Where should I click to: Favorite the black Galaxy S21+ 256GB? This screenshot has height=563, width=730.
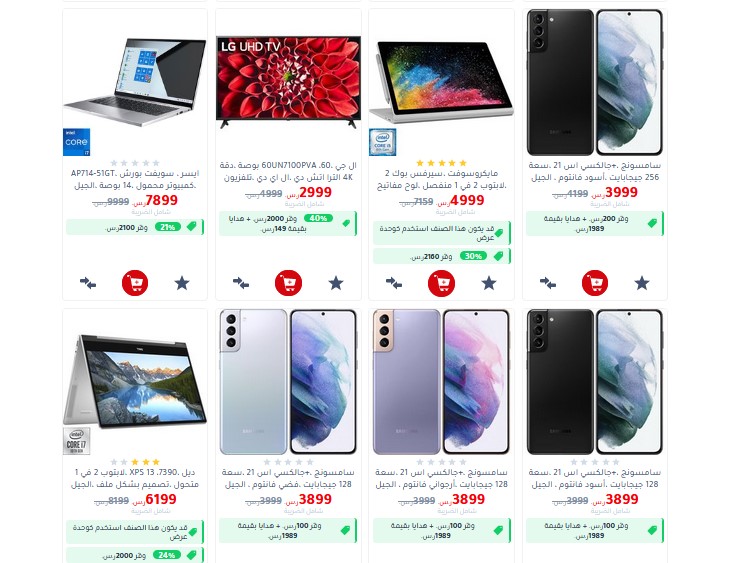click(642, 283)
